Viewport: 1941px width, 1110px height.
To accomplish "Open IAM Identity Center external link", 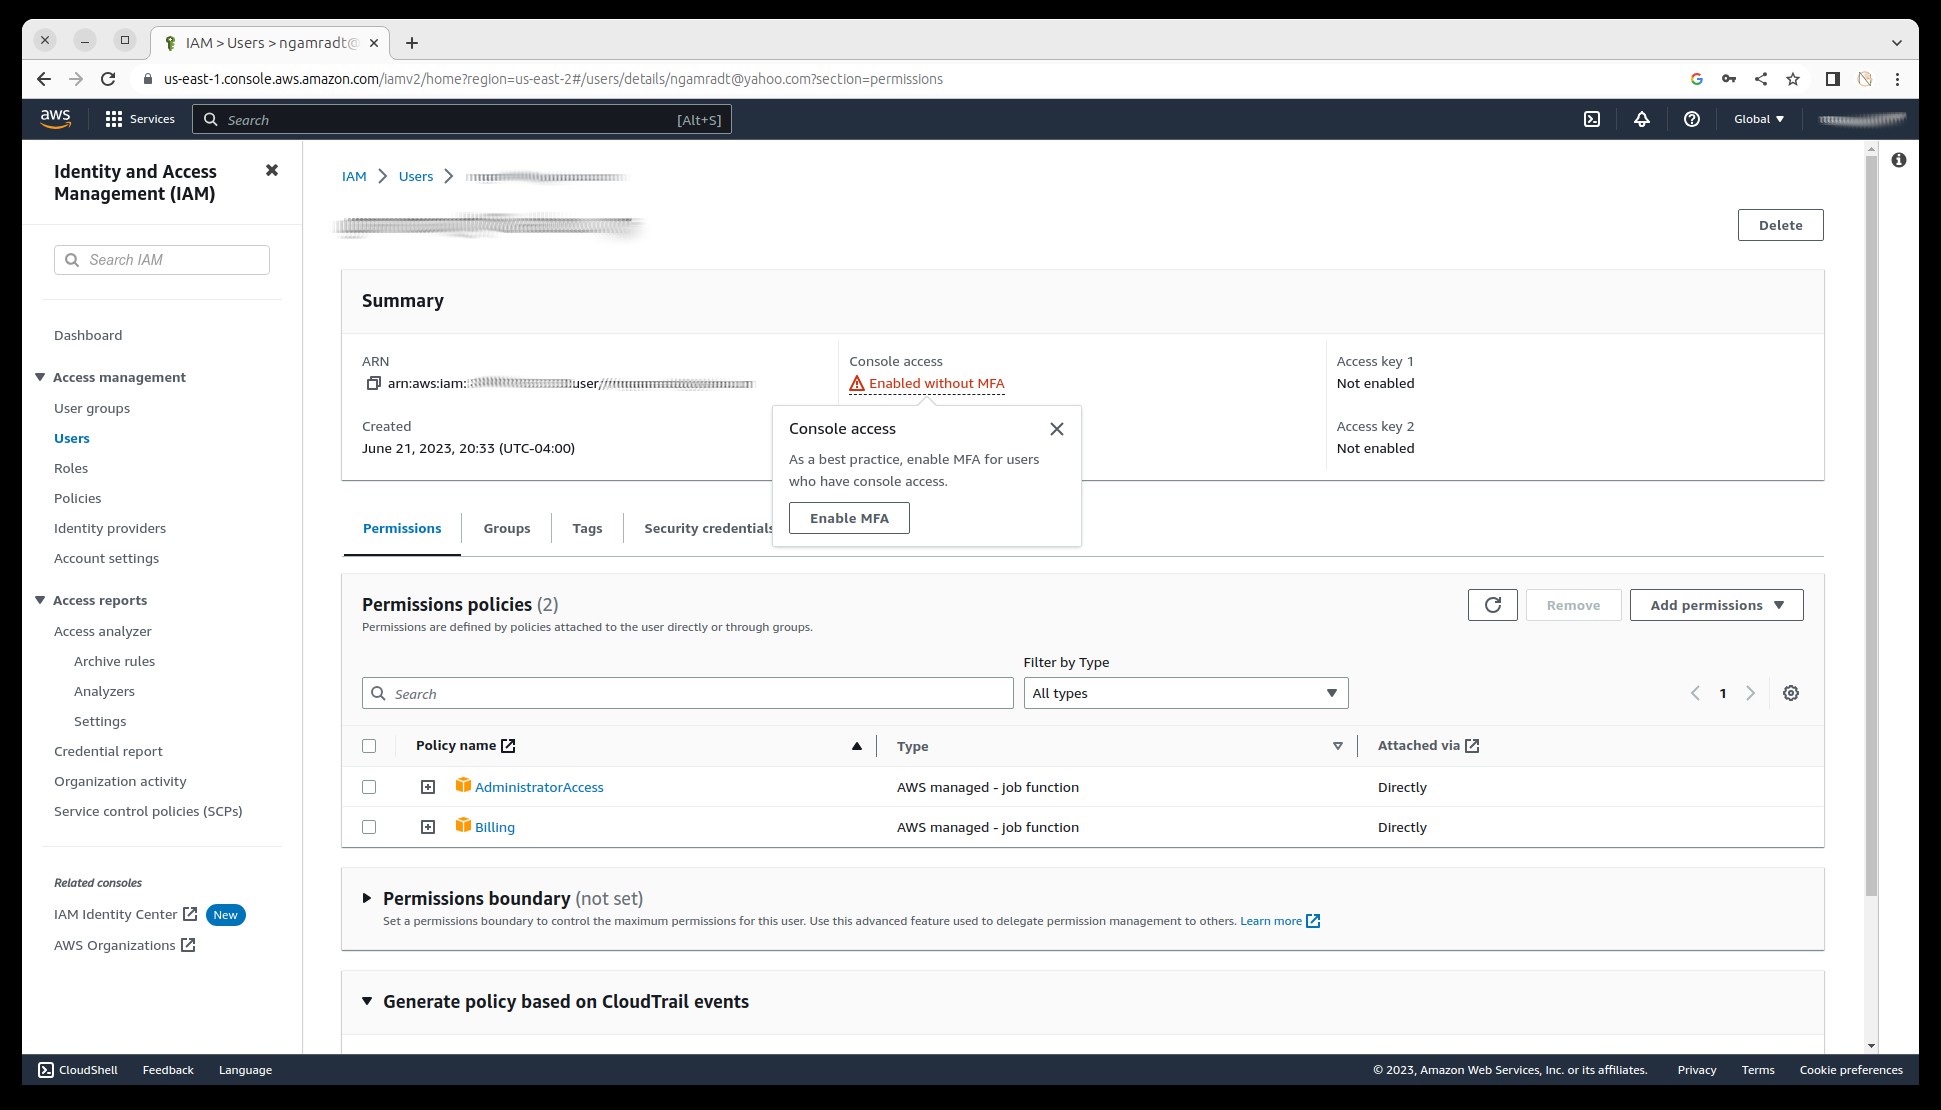I will 125,914.
